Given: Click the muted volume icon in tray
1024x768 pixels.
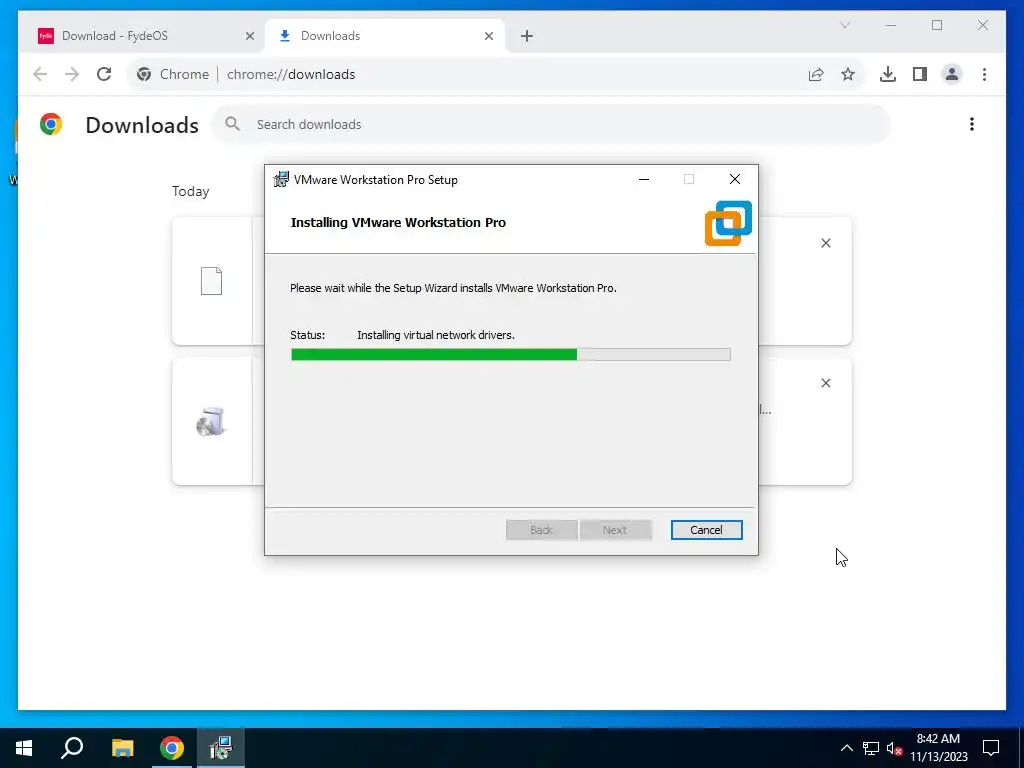Looking at the screenshot, I should pos(894,748).
